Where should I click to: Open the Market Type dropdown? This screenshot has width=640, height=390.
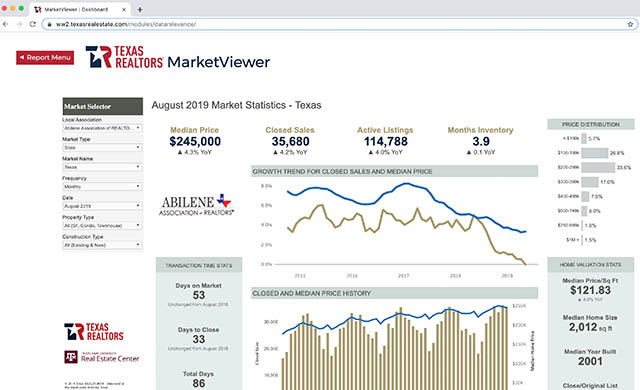click(102, 147)
